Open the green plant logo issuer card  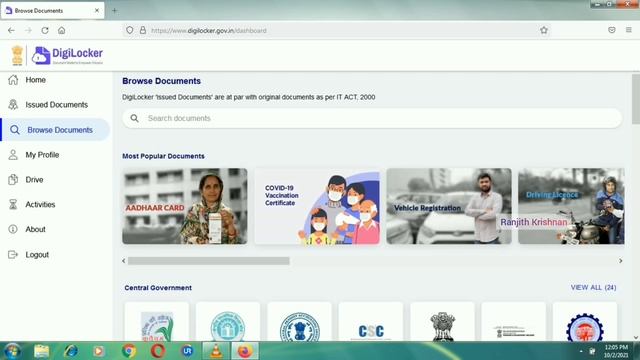[x=157, y=322]
